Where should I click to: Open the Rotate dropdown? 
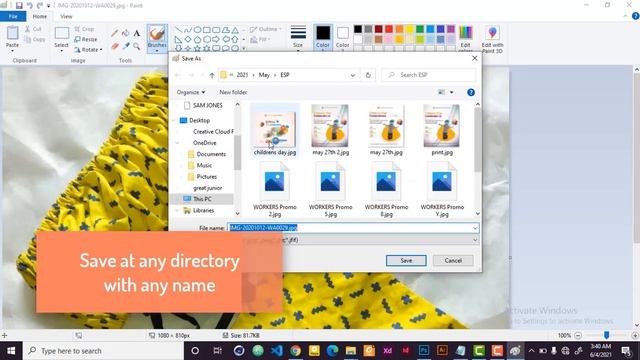(88, 49)
